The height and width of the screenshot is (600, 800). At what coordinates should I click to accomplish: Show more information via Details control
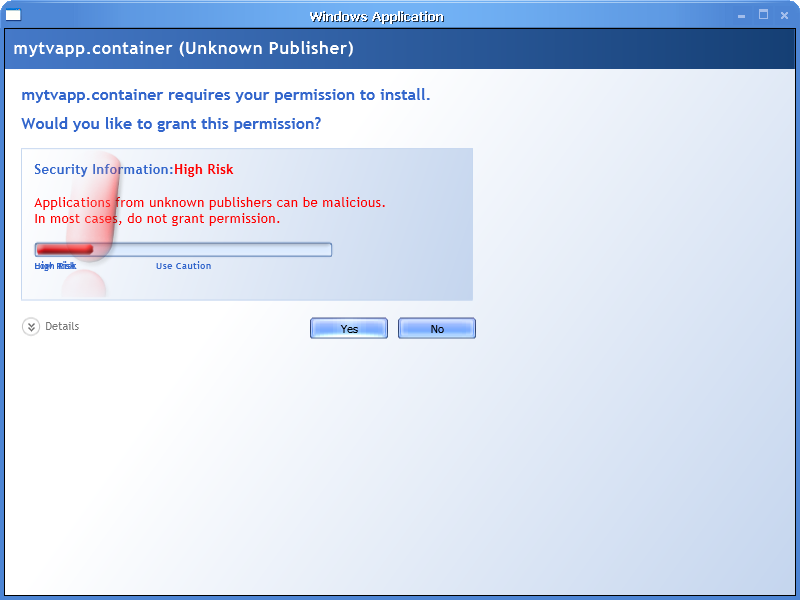pos(63,326)
